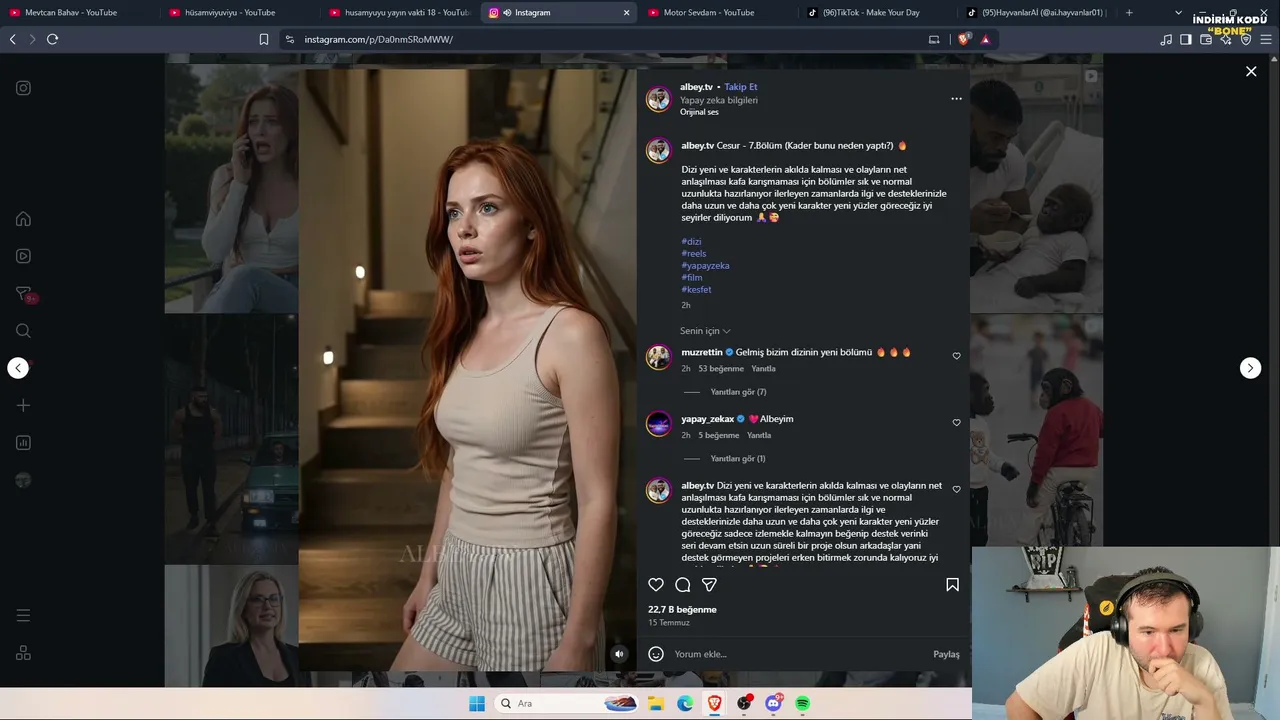
Task: Close the post overlay
Action: pyautogui.click(x=1251, y=71)
